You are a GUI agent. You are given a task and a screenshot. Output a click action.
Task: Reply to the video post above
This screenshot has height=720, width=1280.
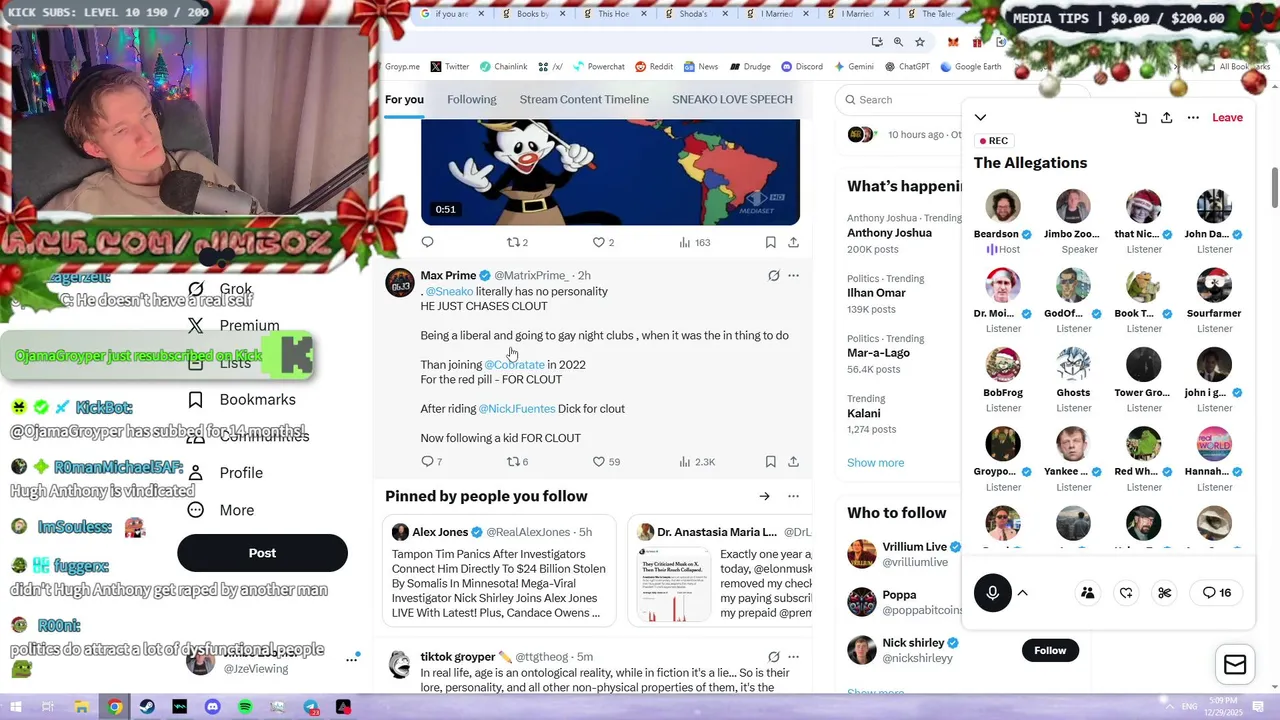[x=427, y=242]
